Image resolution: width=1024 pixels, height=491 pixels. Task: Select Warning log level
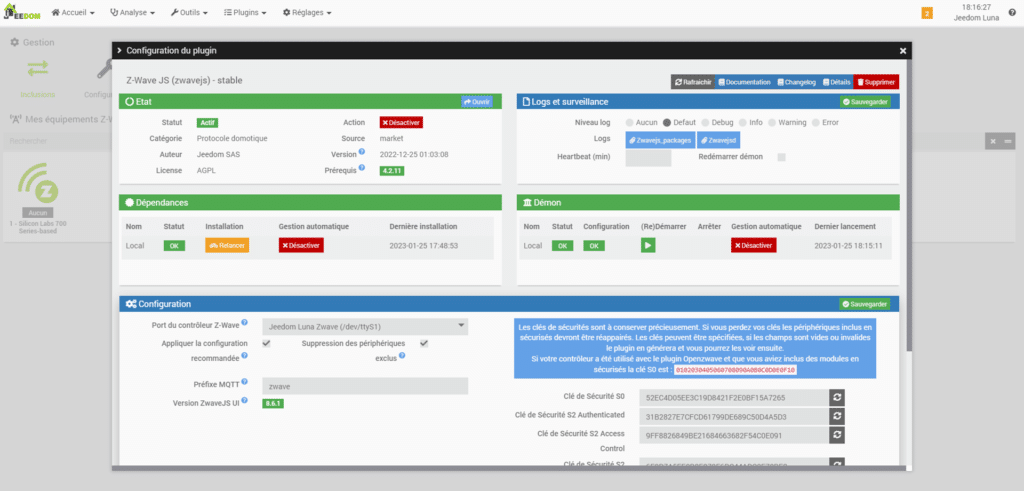(772, 122)
